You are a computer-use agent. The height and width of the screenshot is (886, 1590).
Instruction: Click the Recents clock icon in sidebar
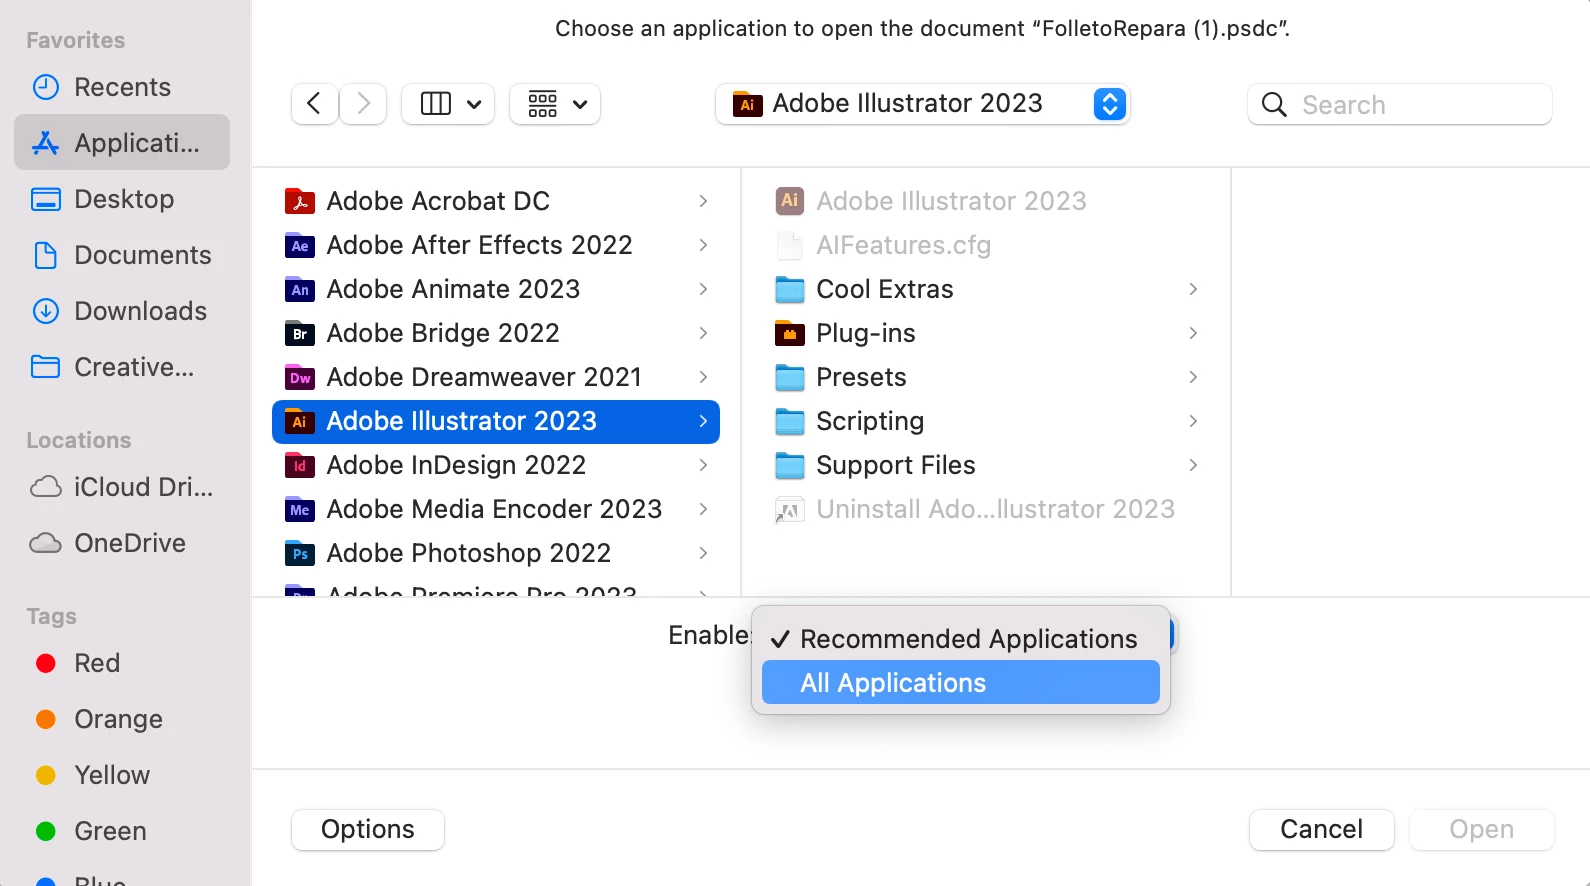click(46, 87)
